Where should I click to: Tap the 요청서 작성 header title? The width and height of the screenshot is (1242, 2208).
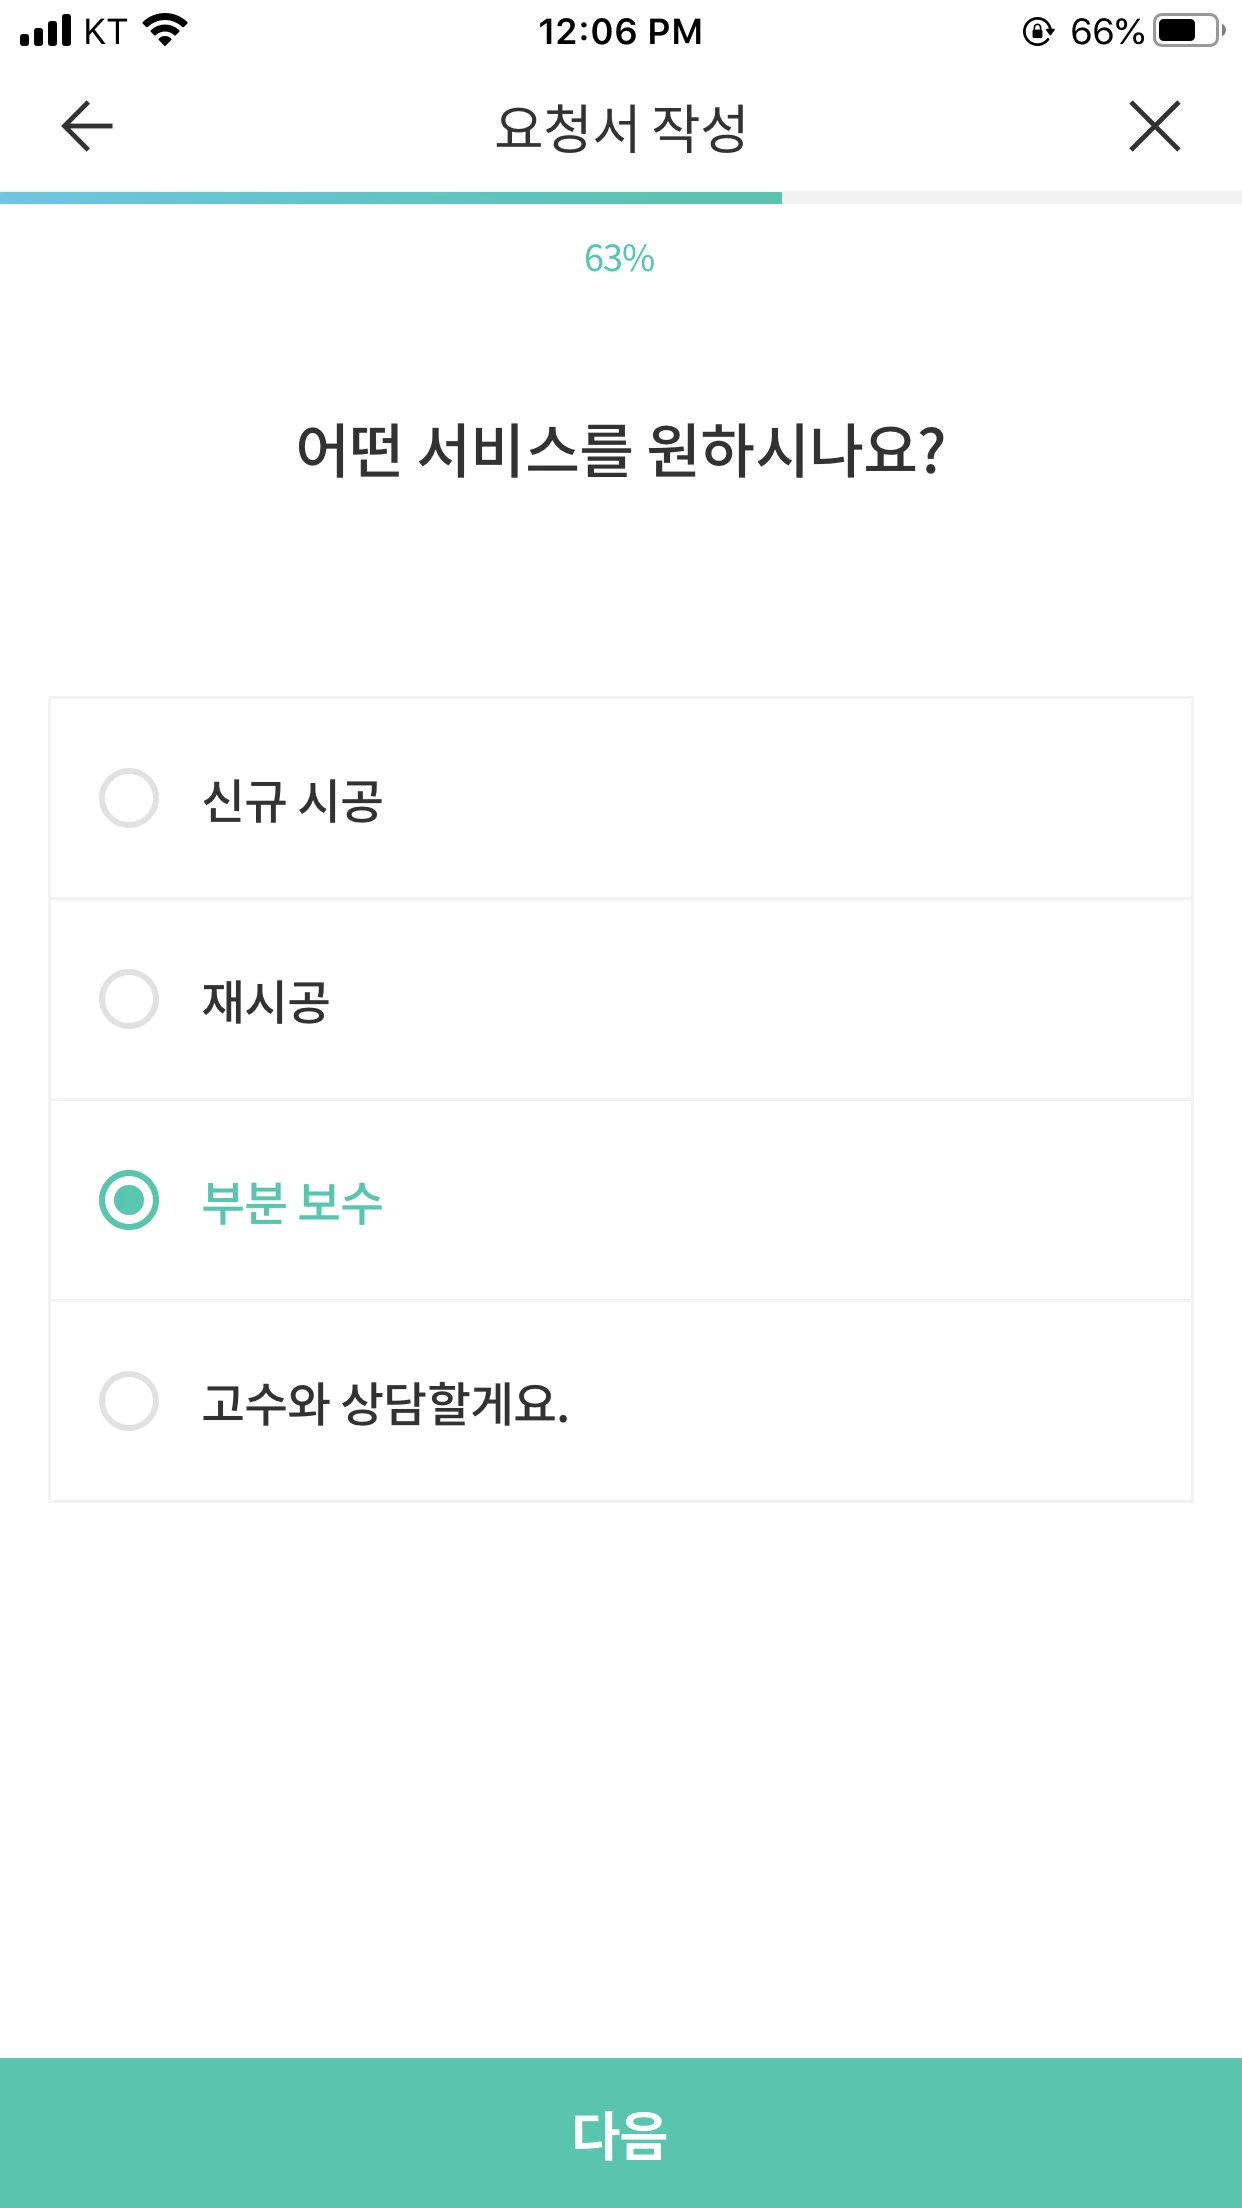620,128
